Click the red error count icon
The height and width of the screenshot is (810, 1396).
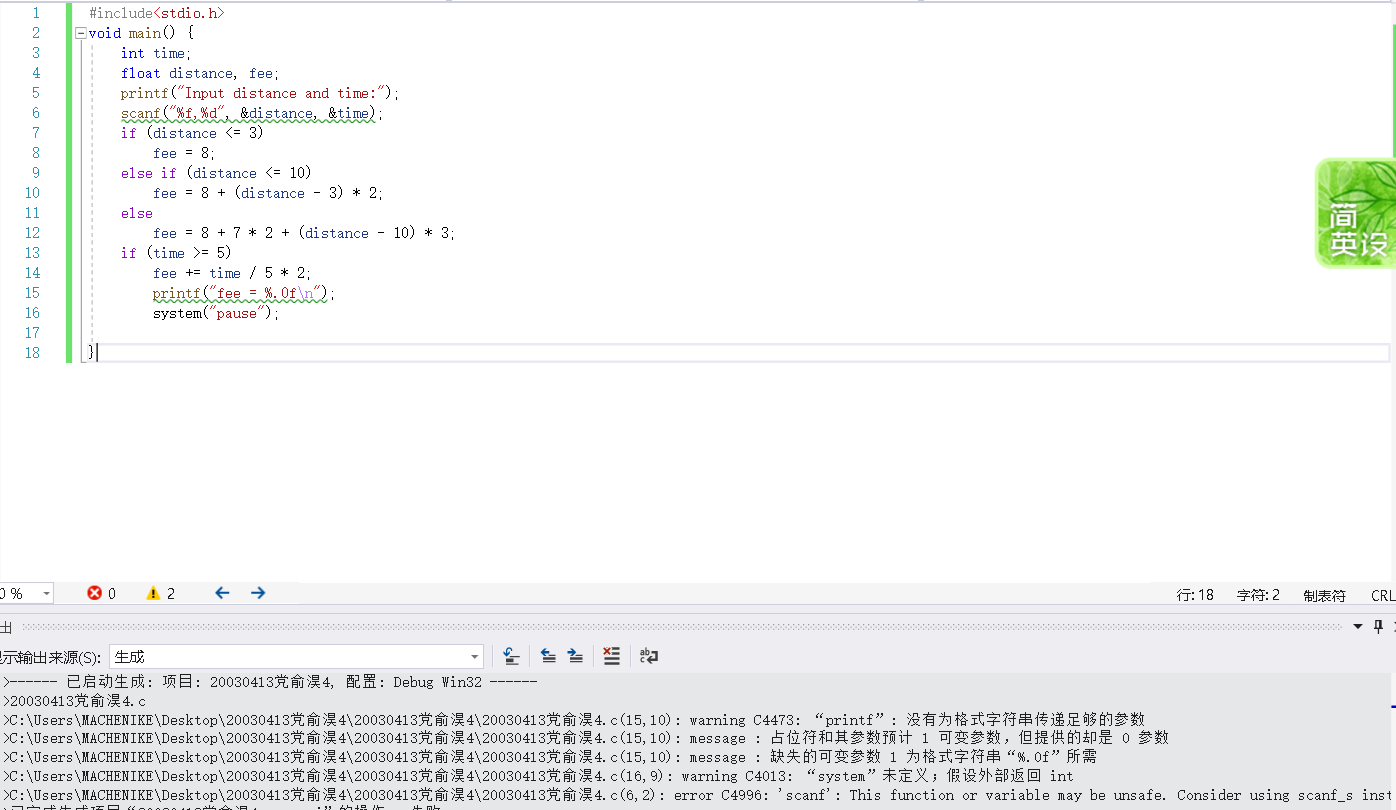click(95, 593)
